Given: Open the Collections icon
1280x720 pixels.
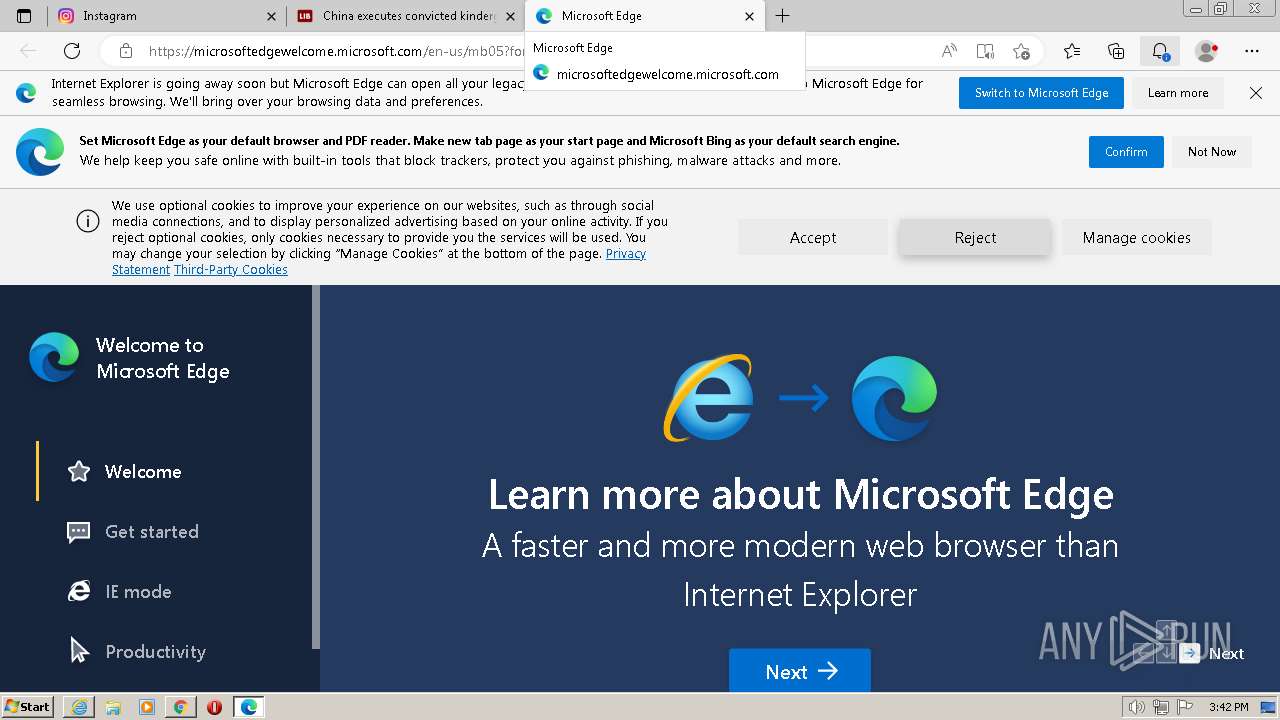Looking at the screenshot, I should (1116, 51).
